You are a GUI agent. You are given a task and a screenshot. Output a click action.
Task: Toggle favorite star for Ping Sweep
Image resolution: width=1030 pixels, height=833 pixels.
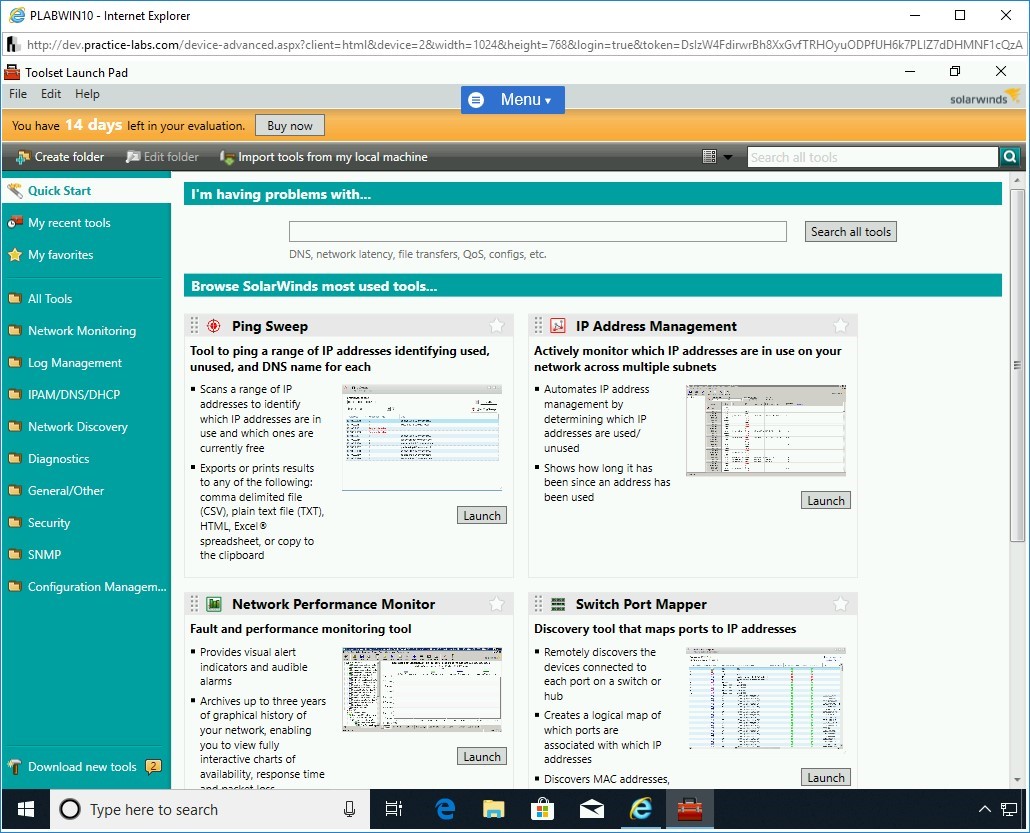click(496, 326)
